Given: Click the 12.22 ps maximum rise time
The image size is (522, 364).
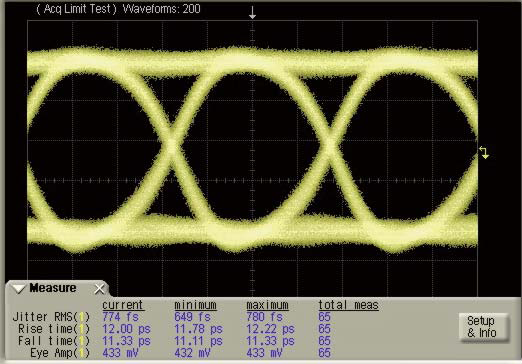Looking at the screenshot, I should (x=270, y=329).
